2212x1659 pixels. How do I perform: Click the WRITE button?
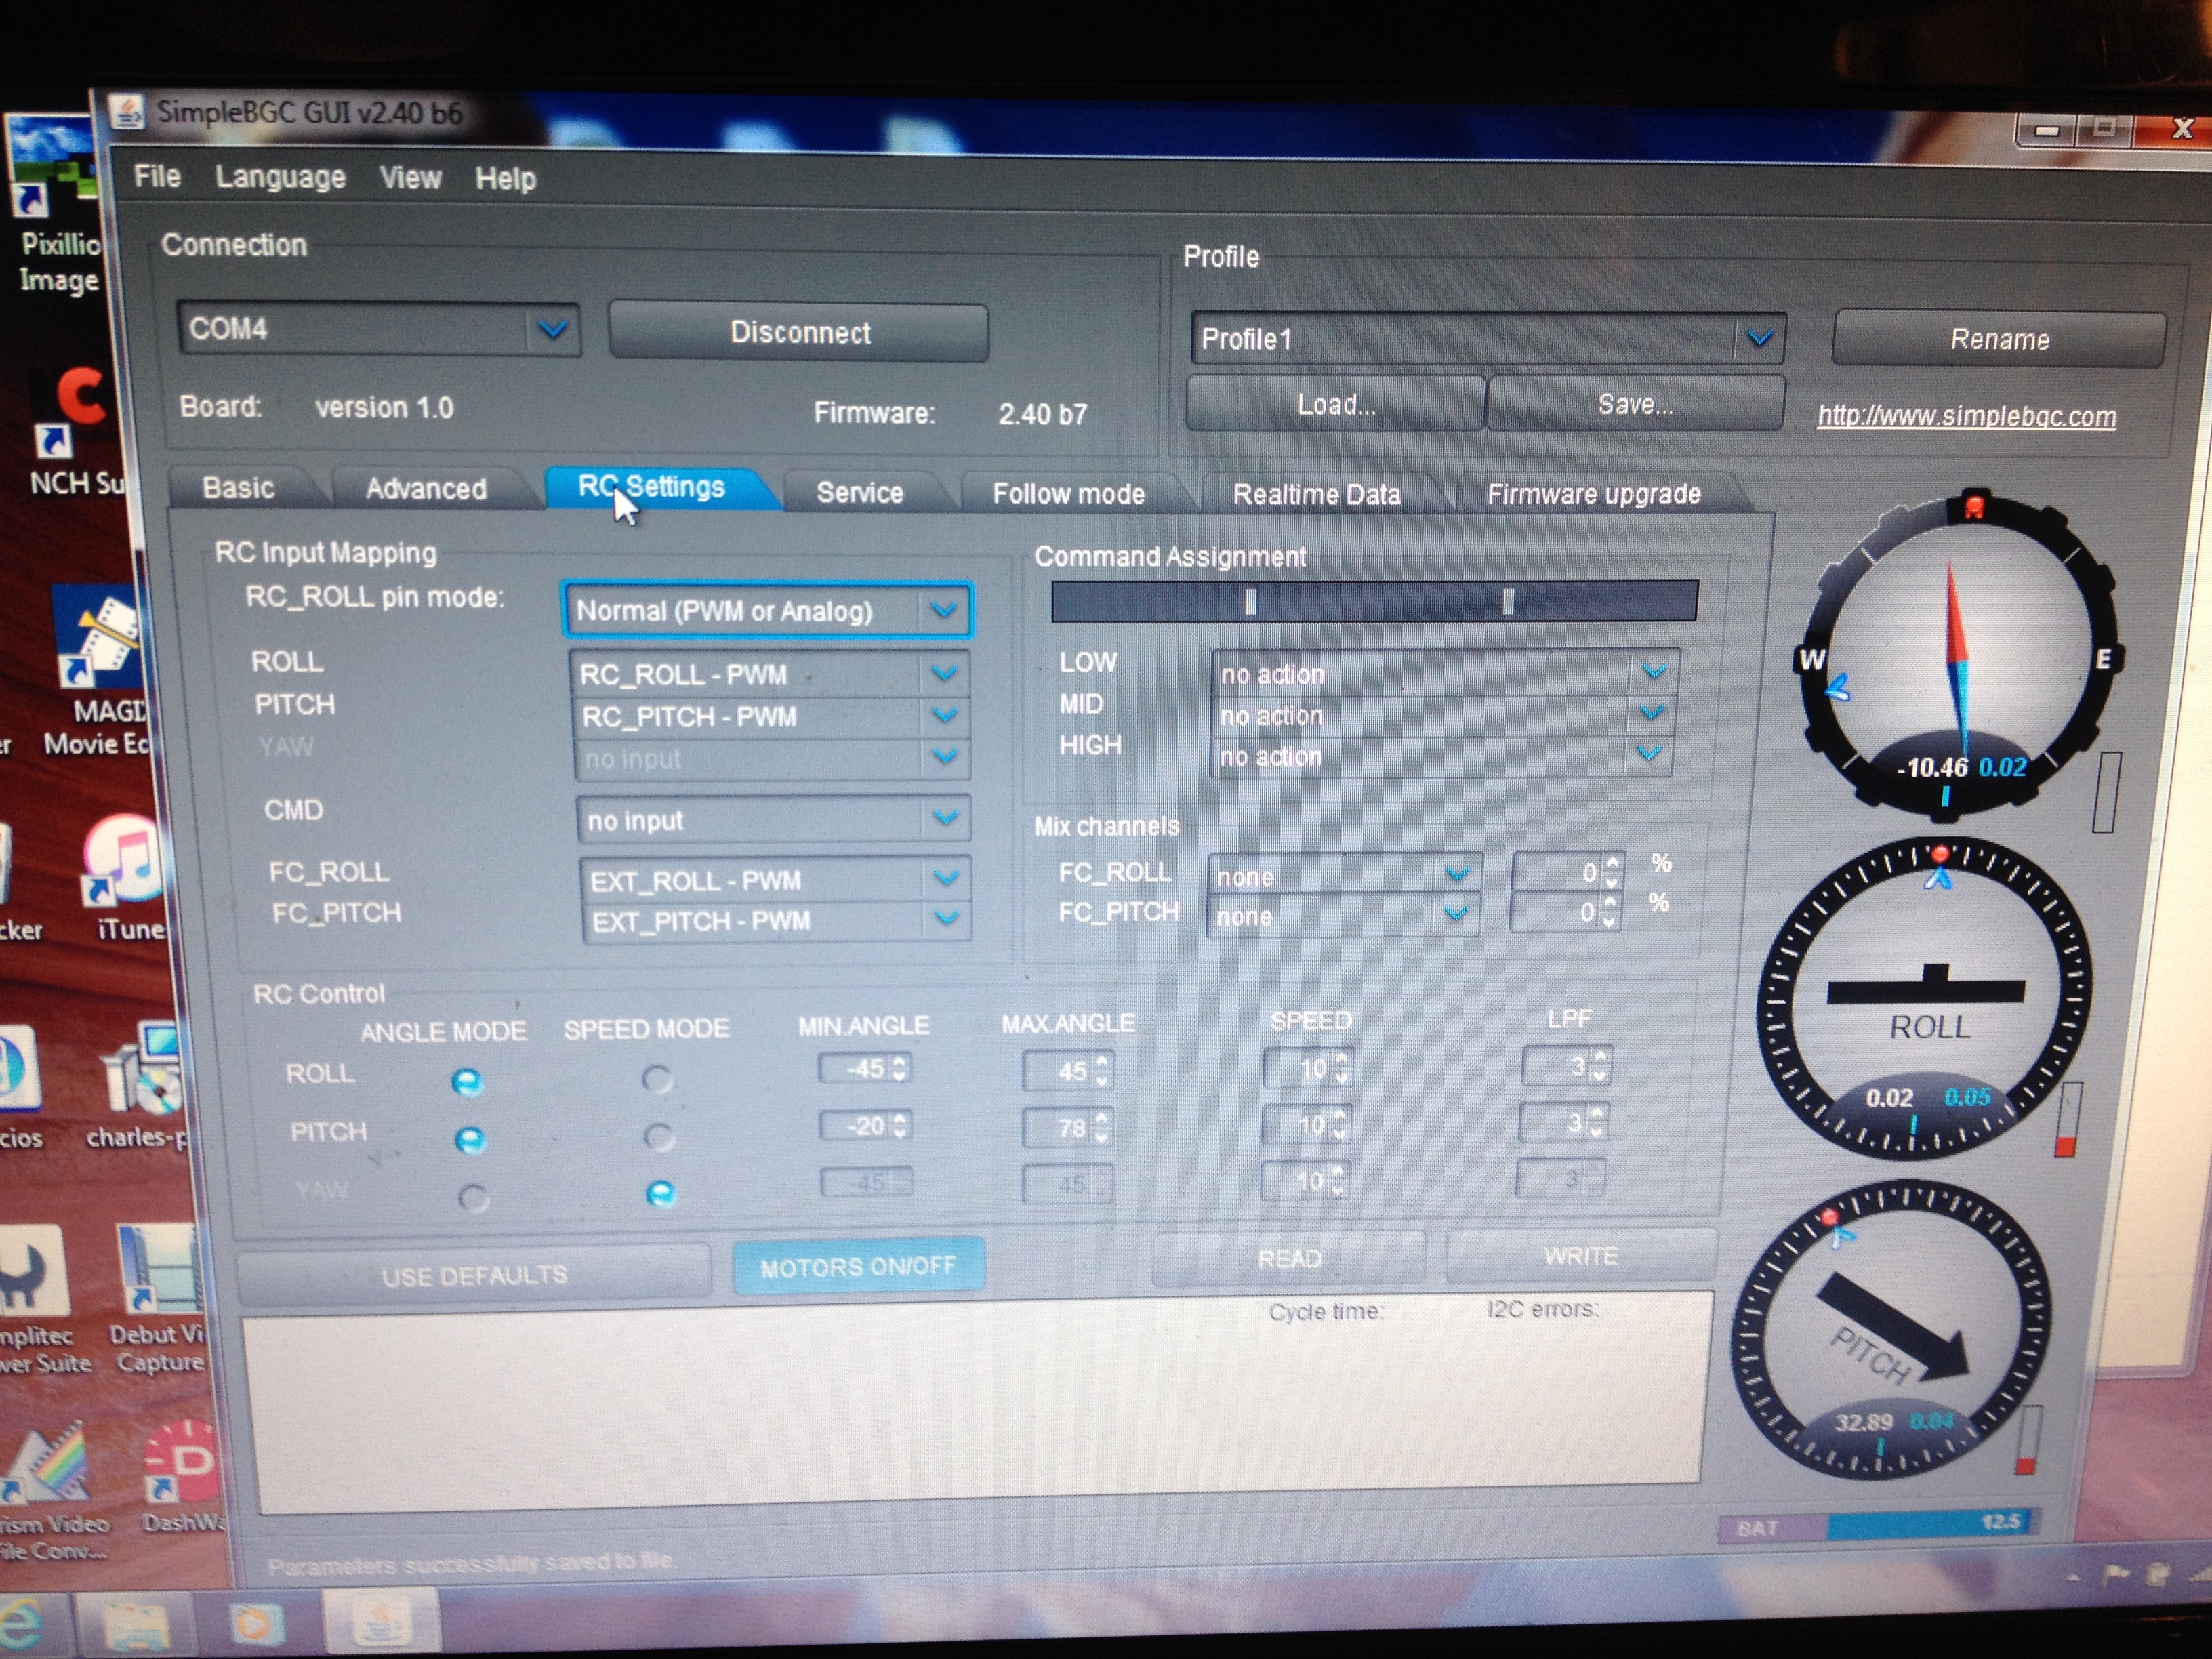point(1581,1255)
